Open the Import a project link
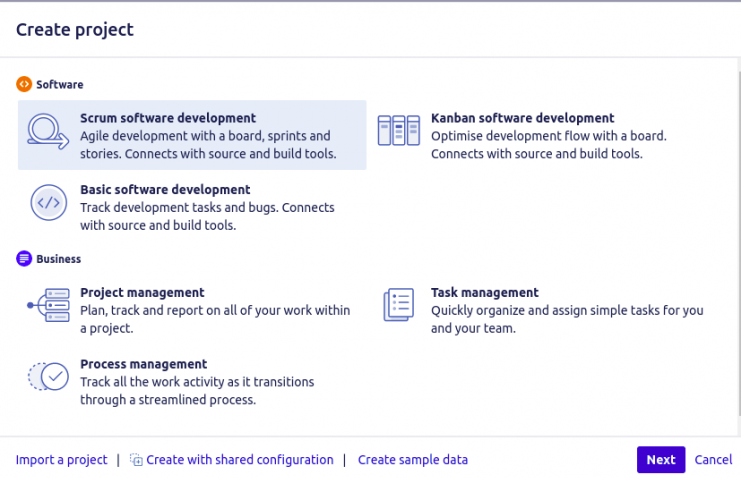 pyautogui.click(x=61, y=460)
